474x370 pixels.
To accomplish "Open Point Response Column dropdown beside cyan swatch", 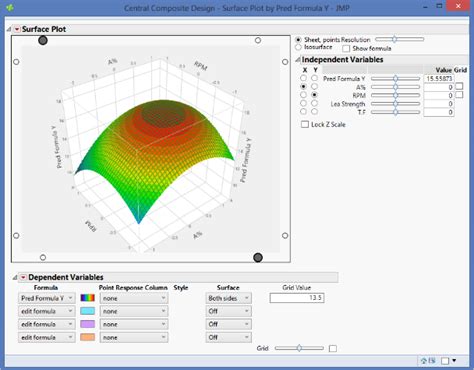I will tap(134, 311).
